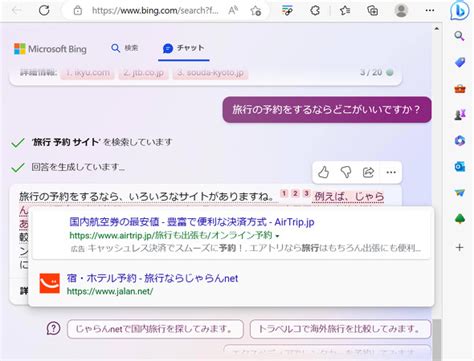This screenshot has height=361, width=474.
Task: Click the address bar URL field
Action: click(155, 11)
